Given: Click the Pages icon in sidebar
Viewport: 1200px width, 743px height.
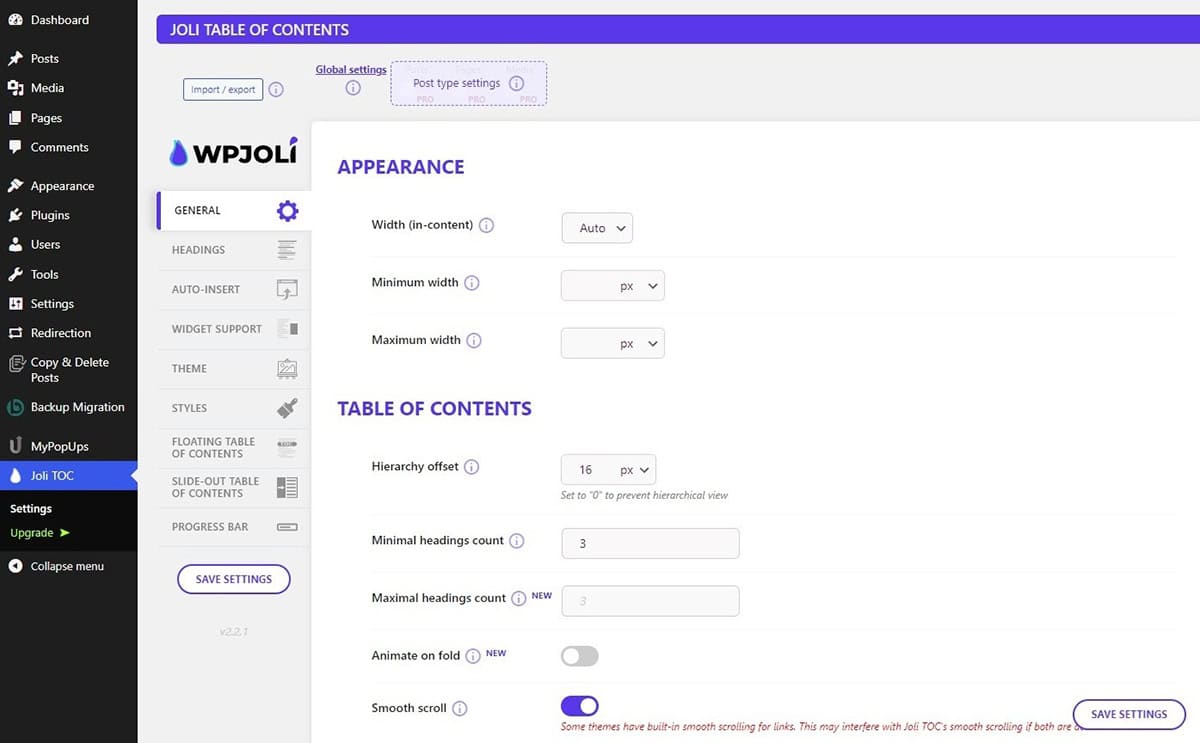Looking at the screenshot, I should click(x=15, y=118).
